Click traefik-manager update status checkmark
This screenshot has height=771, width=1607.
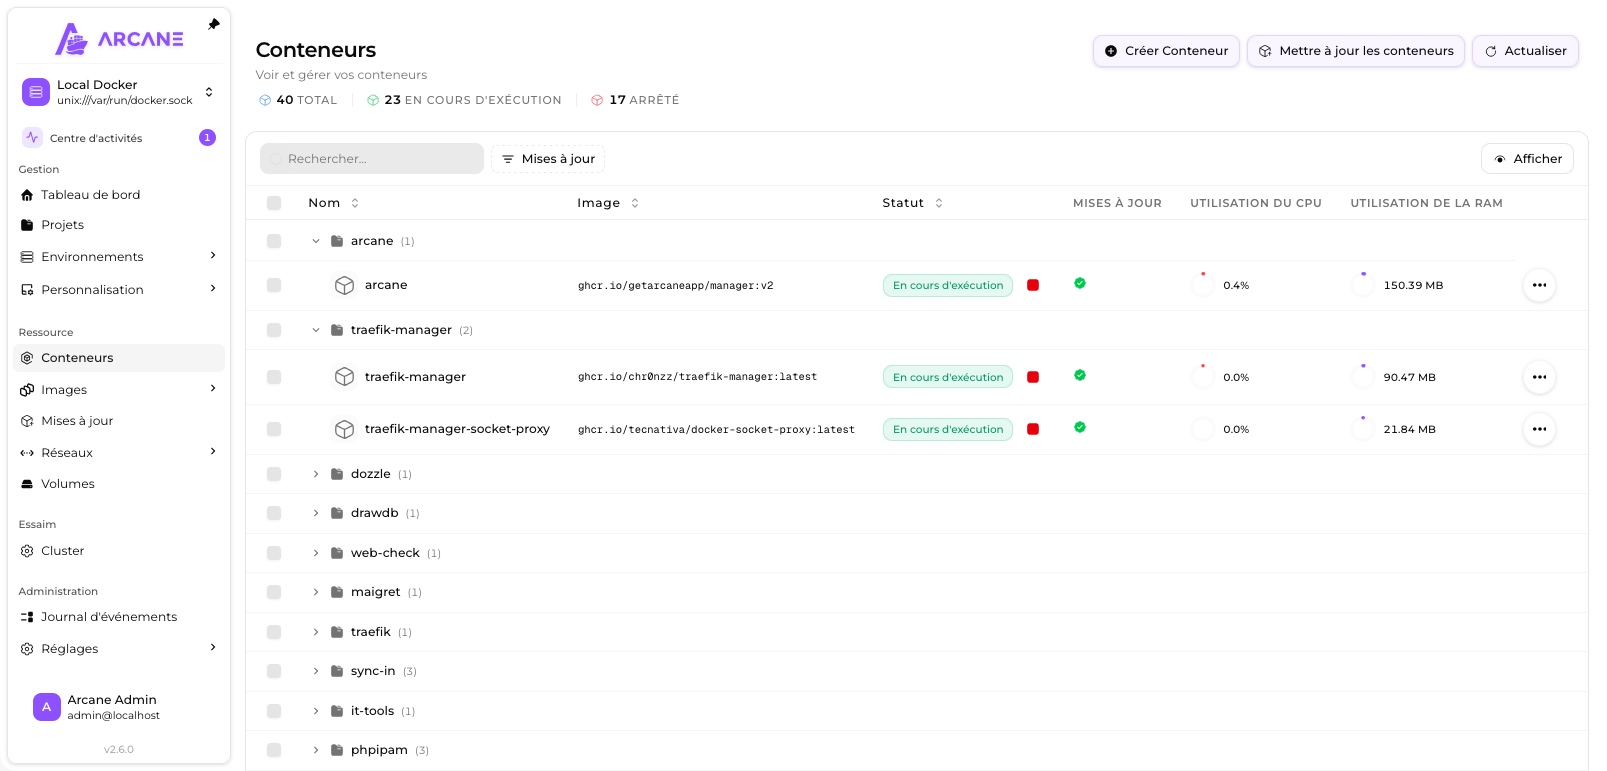[x=1080, y=375]
